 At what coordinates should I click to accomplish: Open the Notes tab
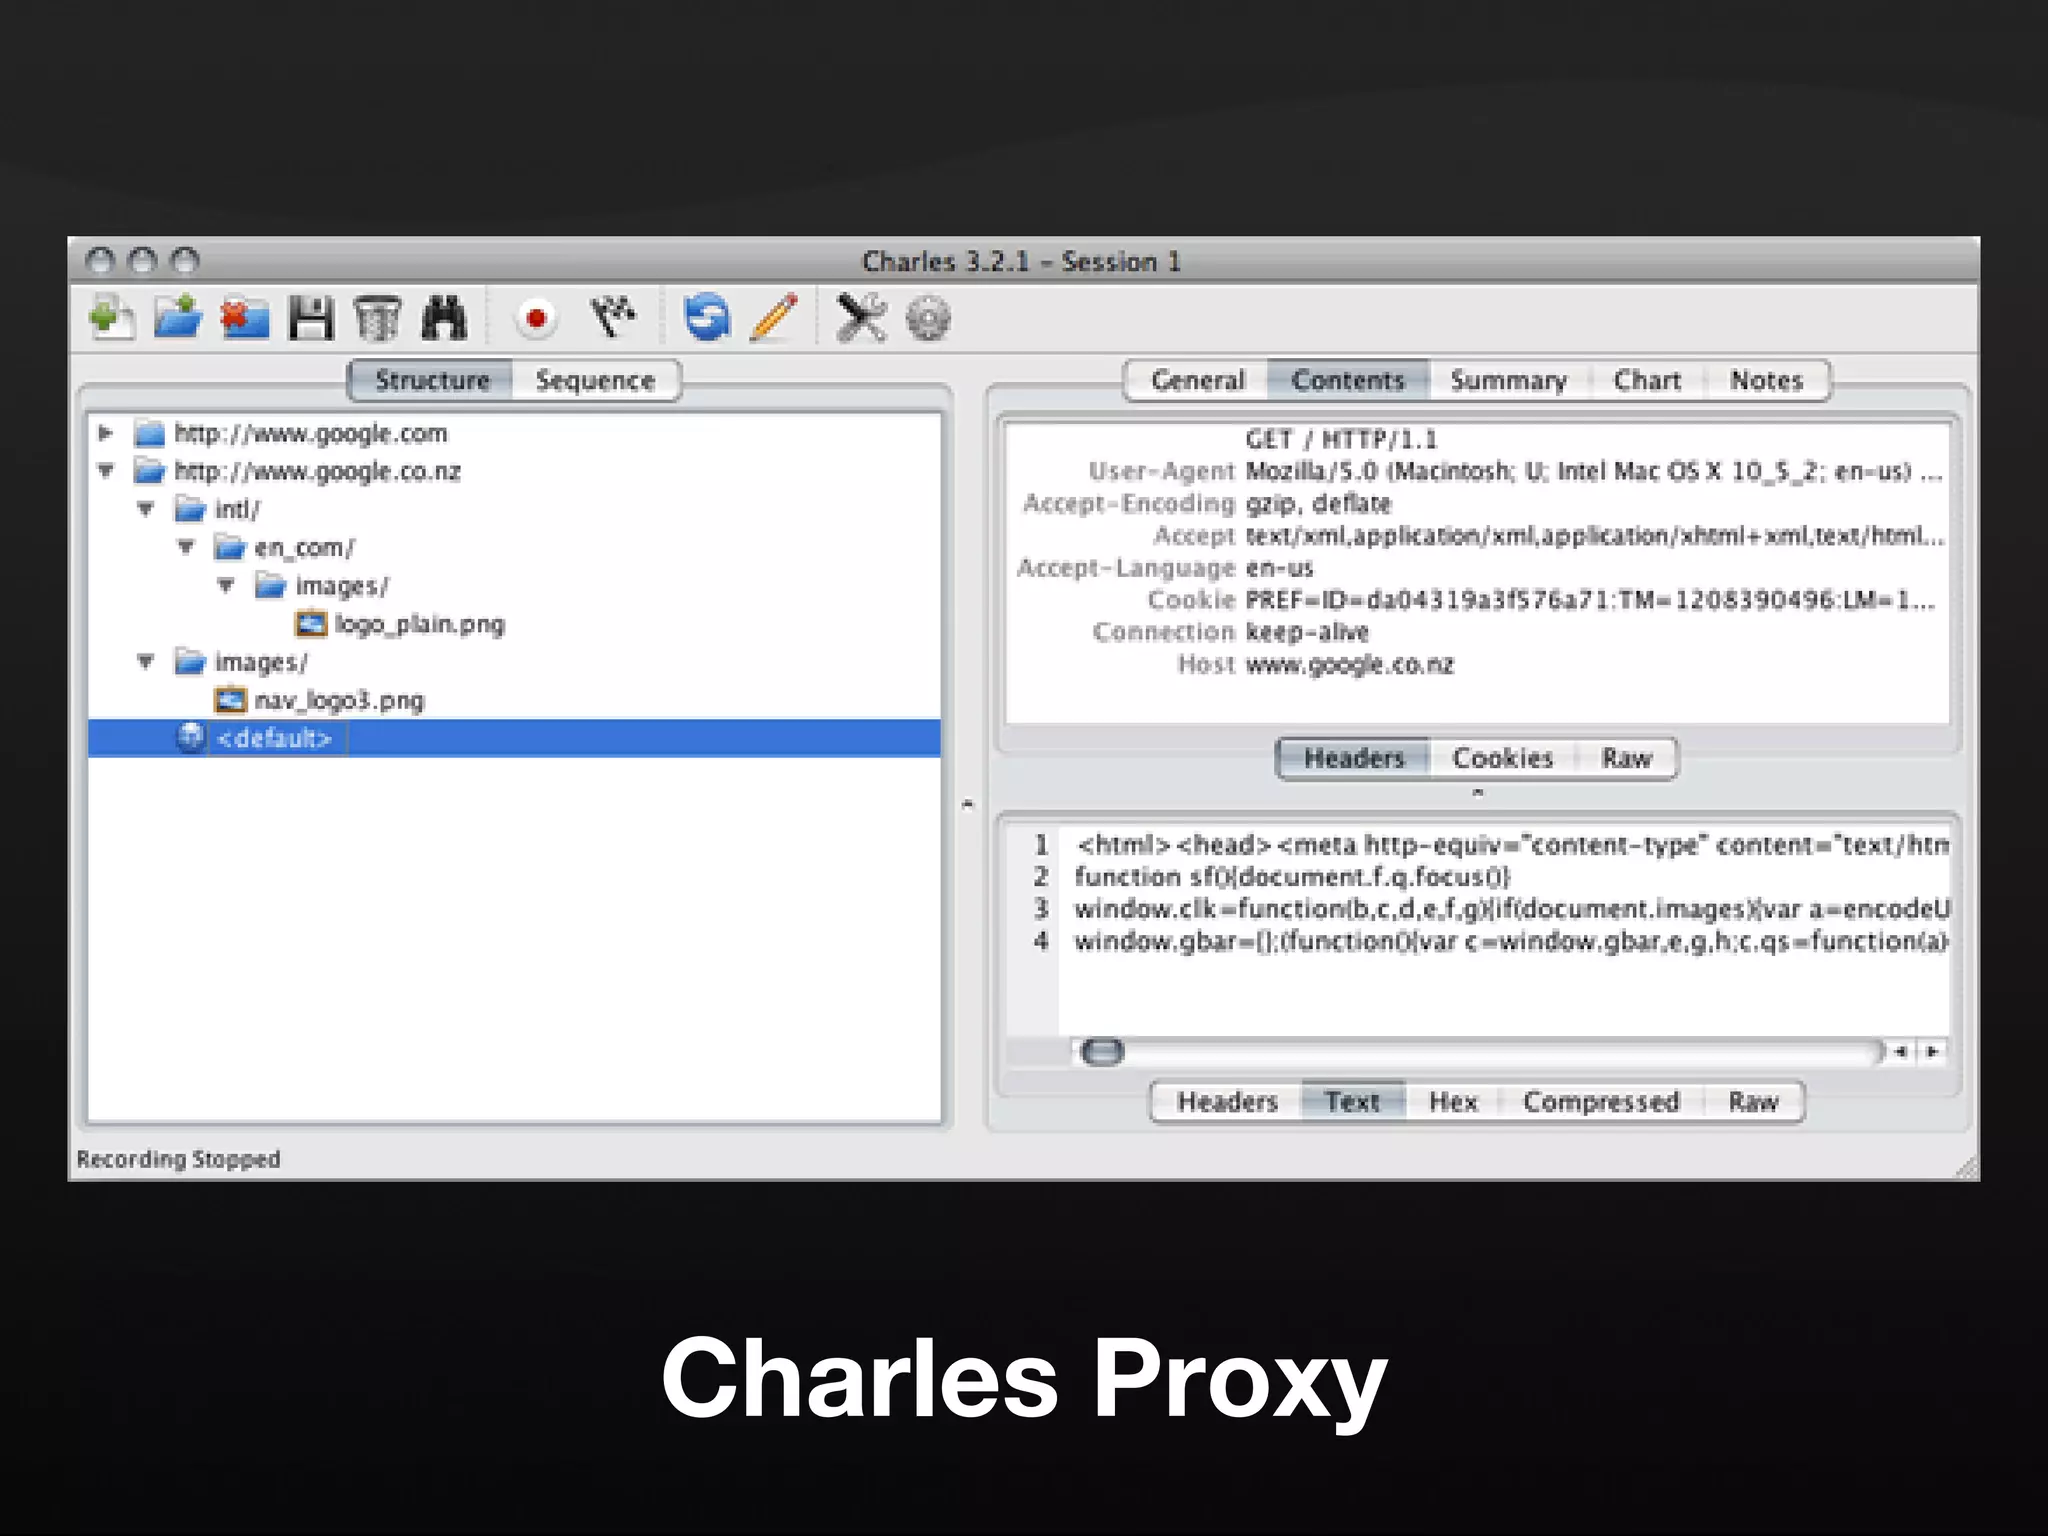click(x=1767, y=380)
